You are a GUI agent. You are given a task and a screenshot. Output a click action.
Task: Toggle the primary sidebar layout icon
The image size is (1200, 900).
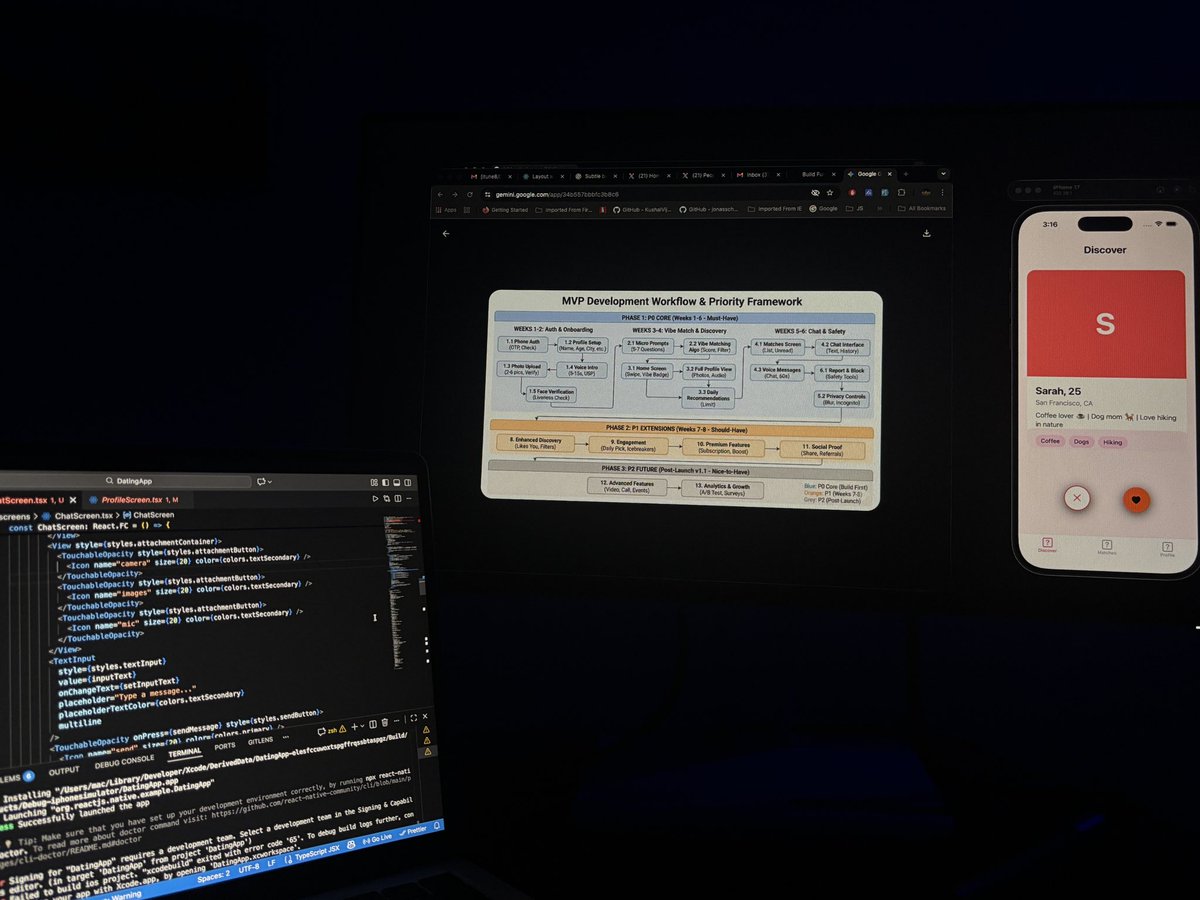click(x=385, y=483)
